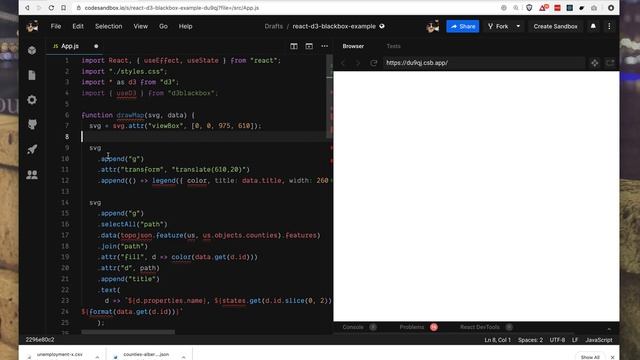Screen dimensions: 640x360
Task: Click the drawMap function name
Action: [131, 115]
